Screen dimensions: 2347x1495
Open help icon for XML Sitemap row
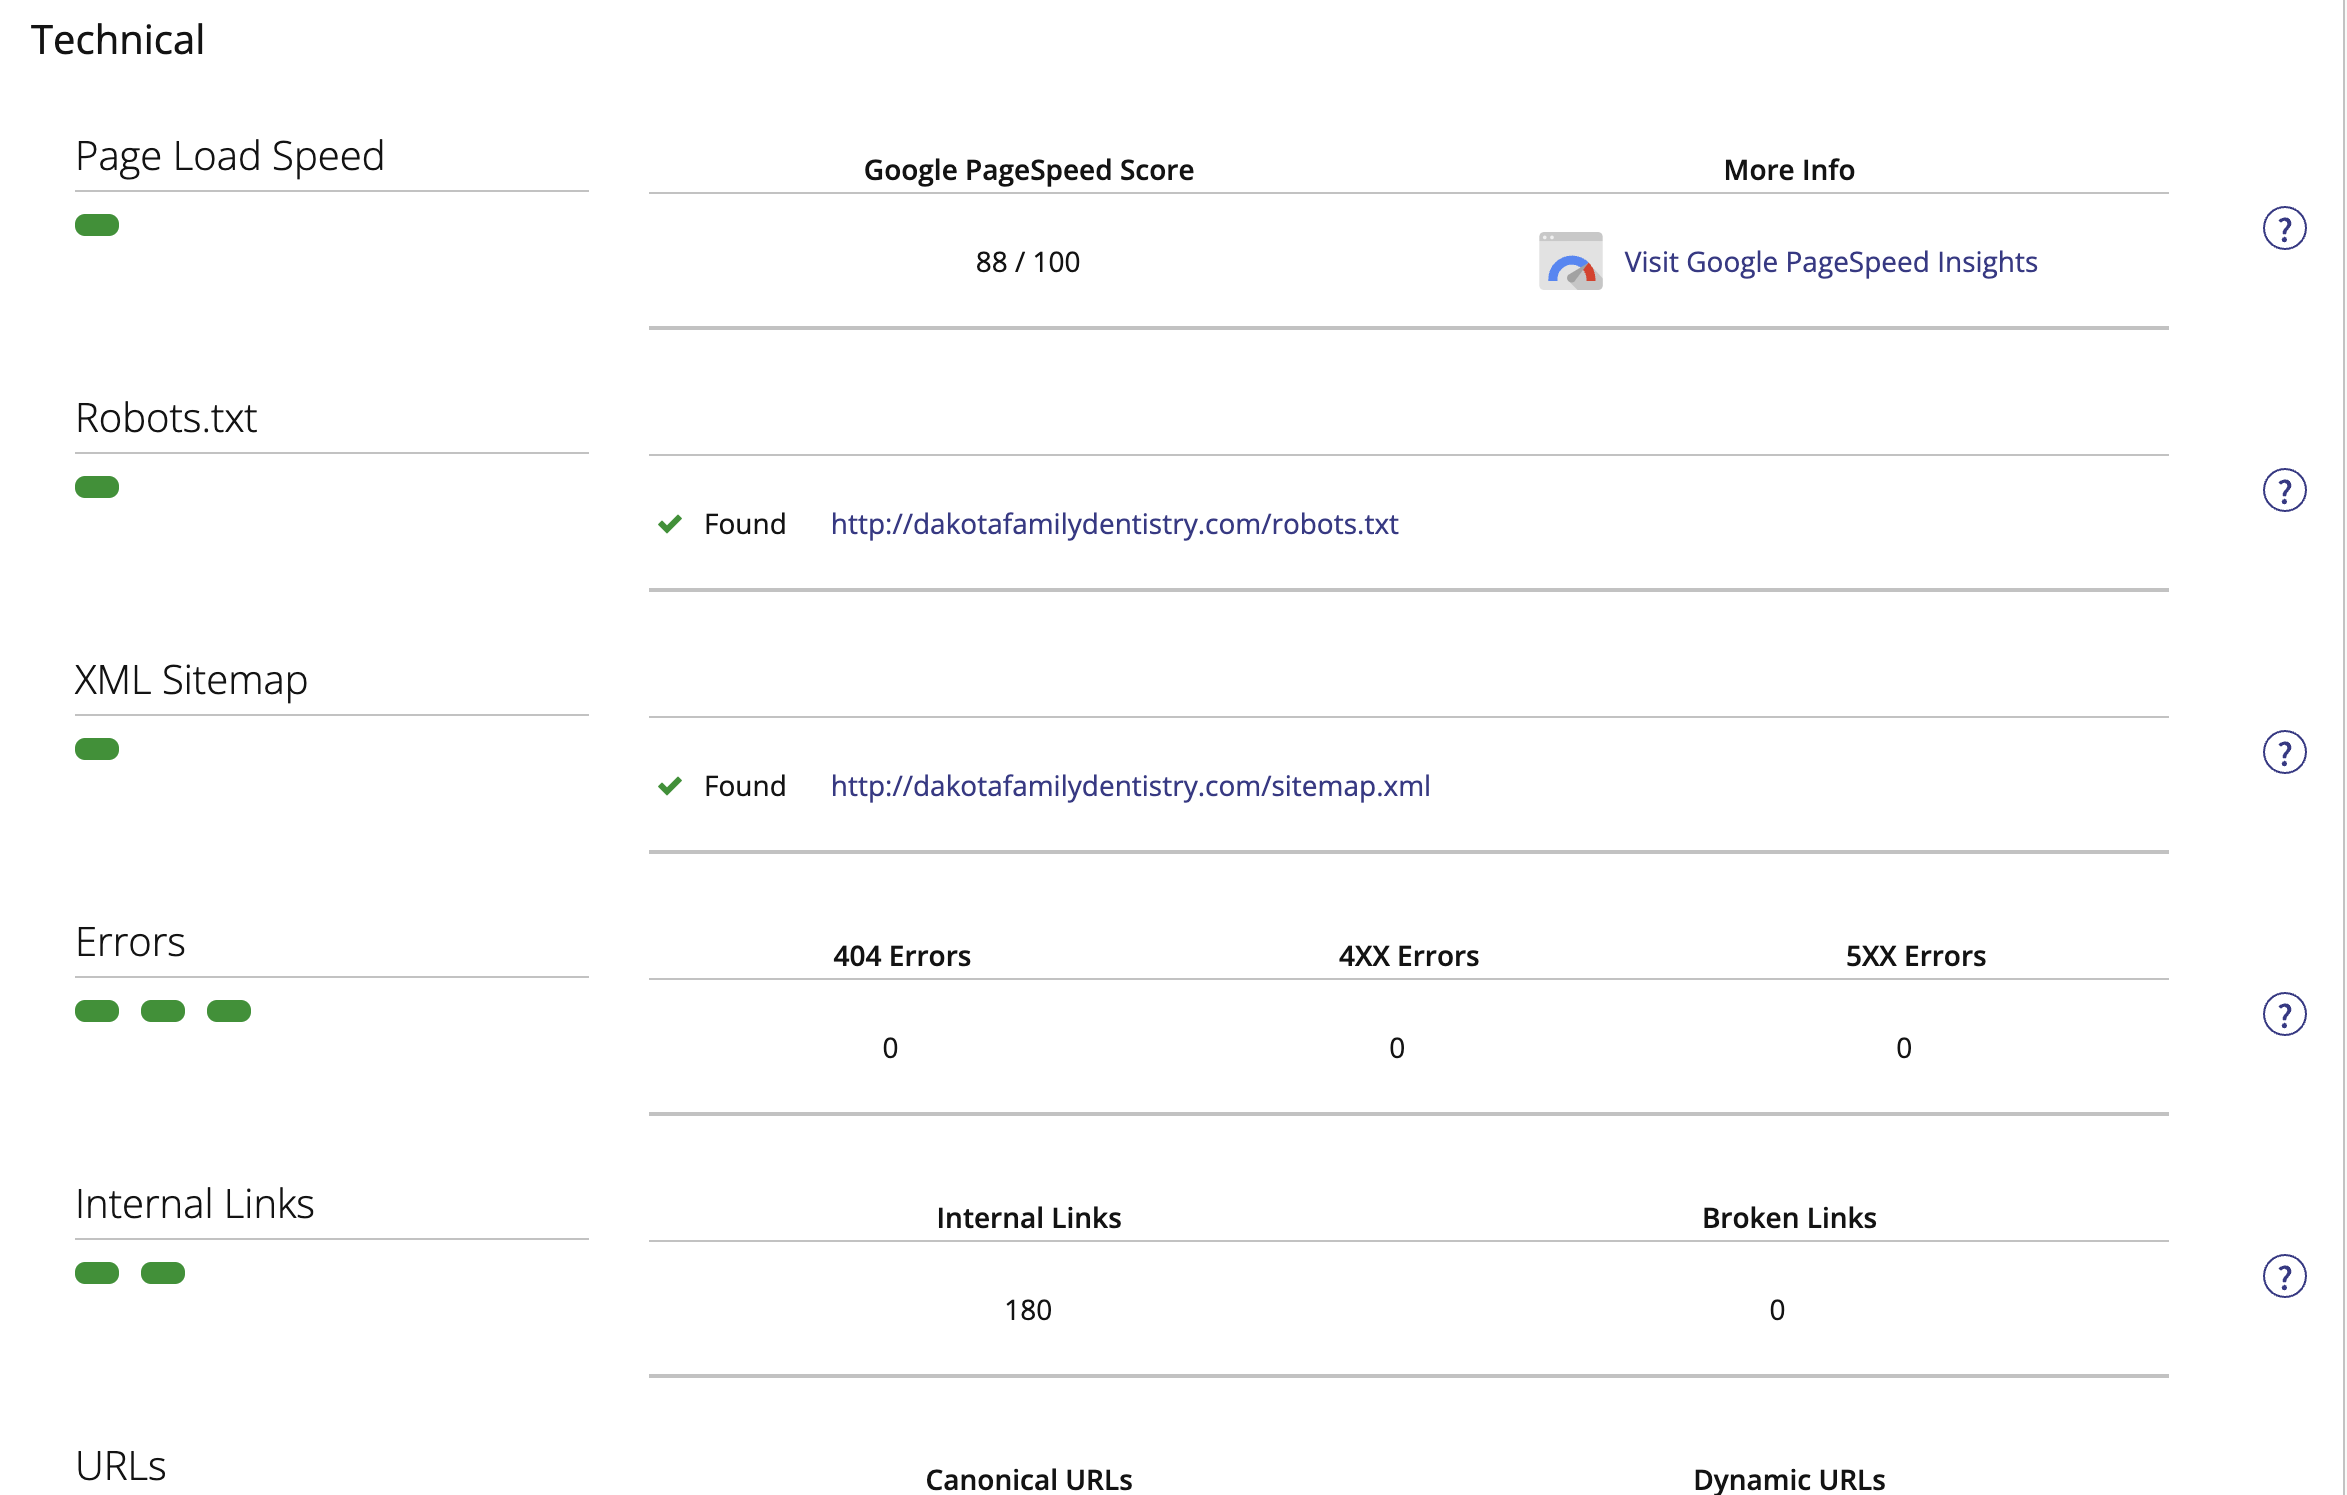[x=2284, y=752]
